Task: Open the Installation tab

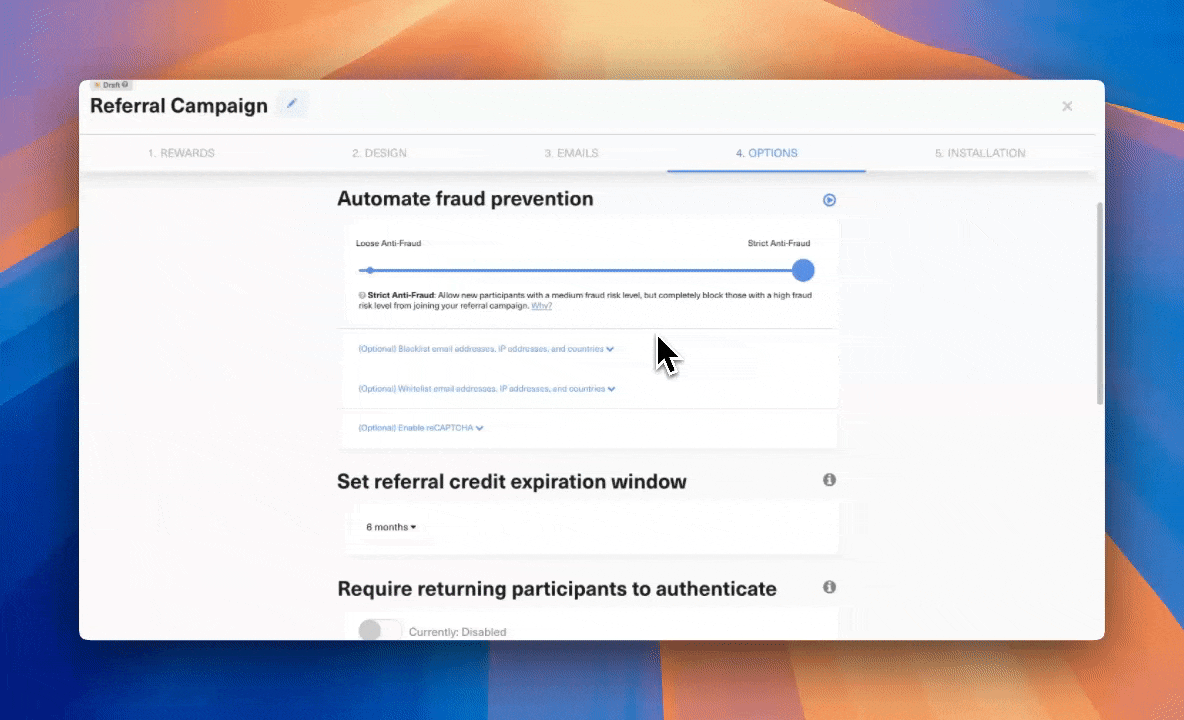Action: pyautogui.click(x=979, y=152)
